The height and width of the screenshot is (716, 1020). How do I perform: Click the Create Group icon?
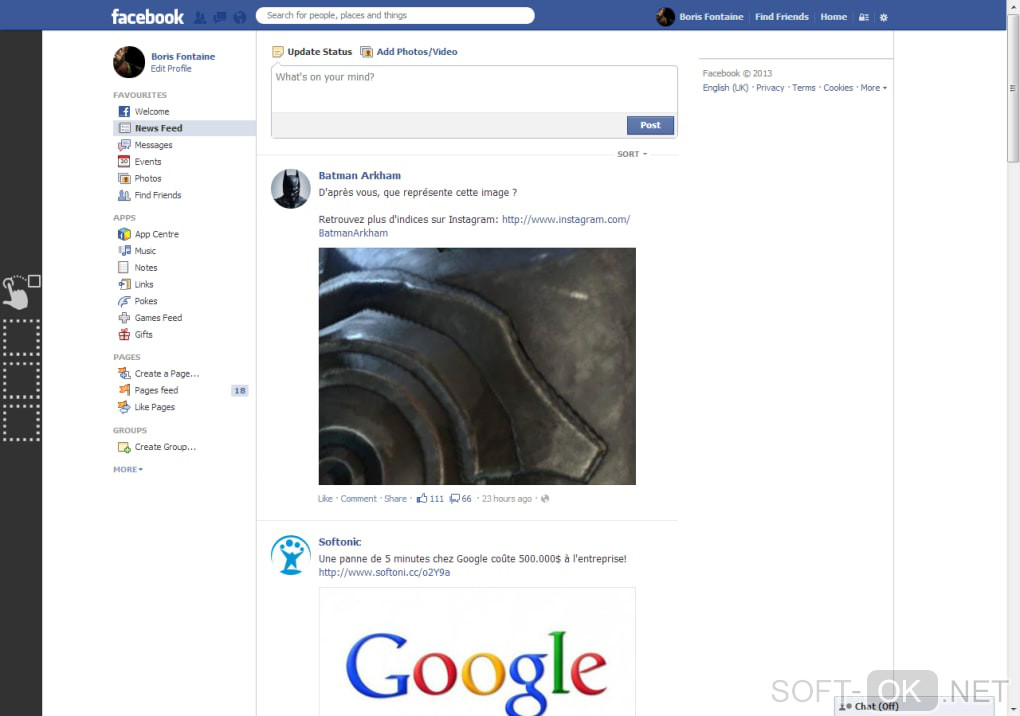(124, 447)
